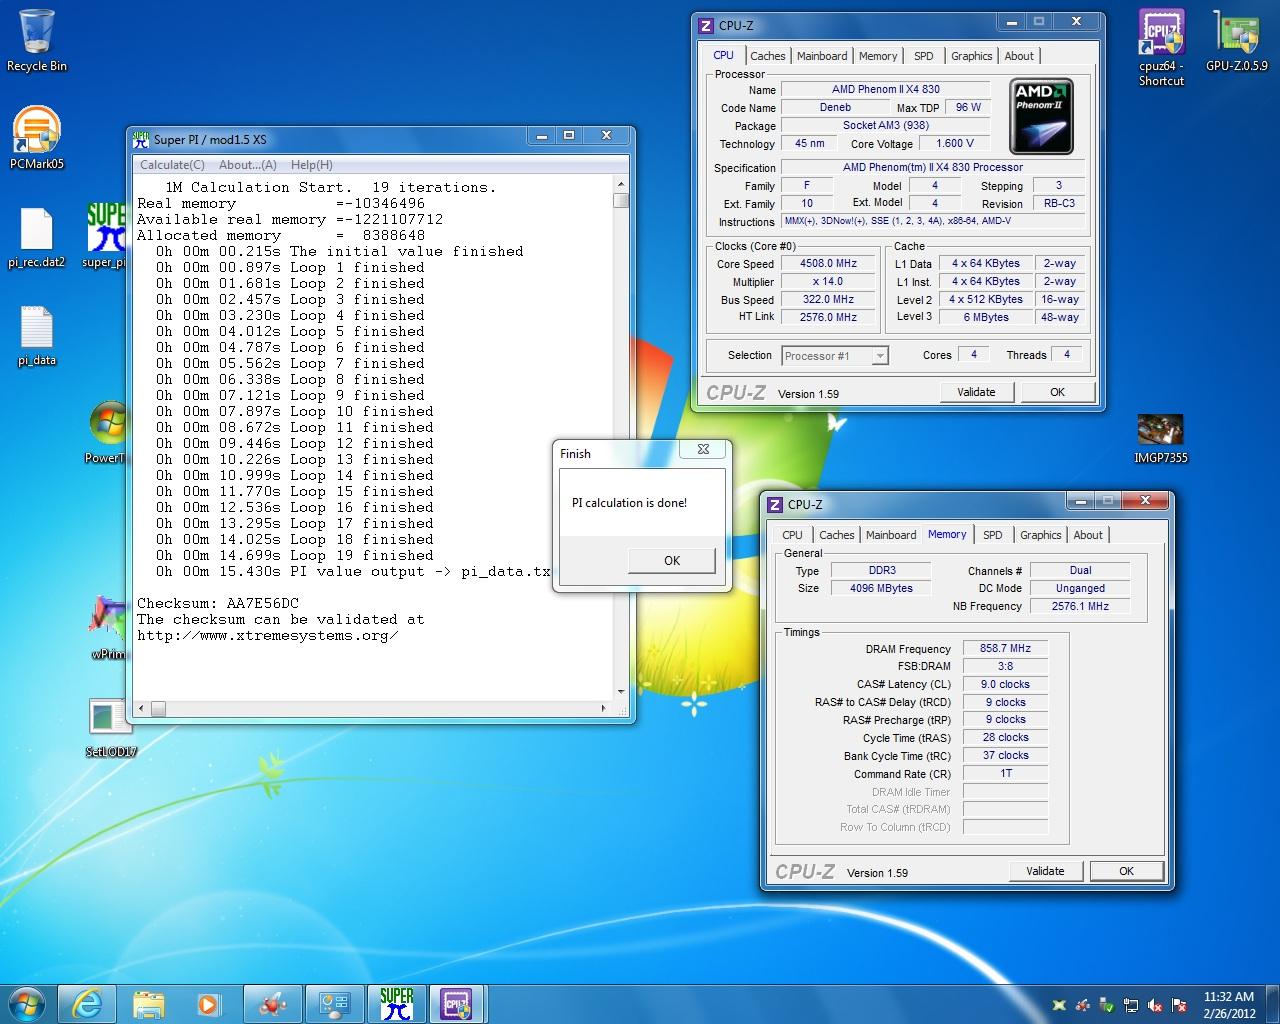Switch to Caches tab in top CPU-Z
The height and width of the screenshot is (1024, 1280).
click(768, 56)
